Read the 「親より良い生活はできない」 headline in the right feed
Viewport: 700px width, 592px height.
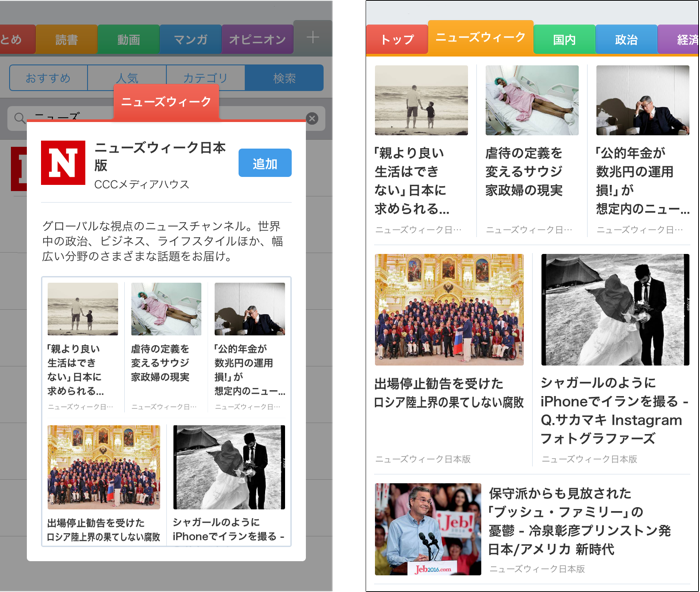click(412, 181)
